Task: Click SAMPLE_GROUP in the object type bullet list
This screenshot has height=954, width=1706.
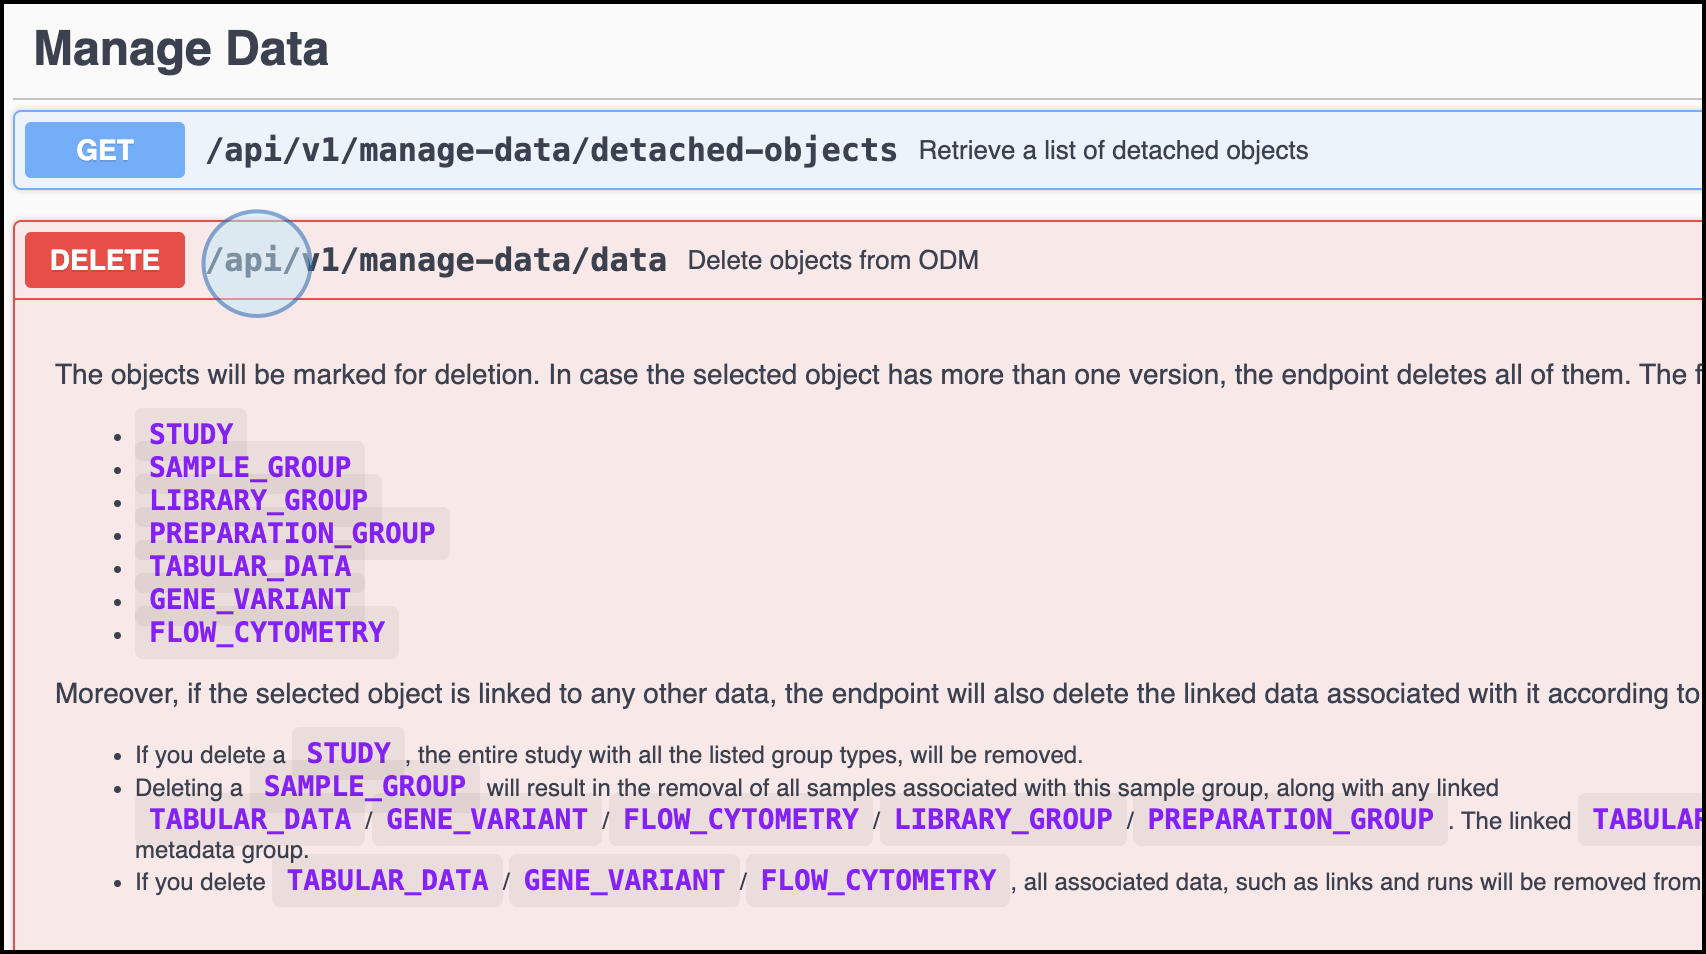Action: point(250,467)
